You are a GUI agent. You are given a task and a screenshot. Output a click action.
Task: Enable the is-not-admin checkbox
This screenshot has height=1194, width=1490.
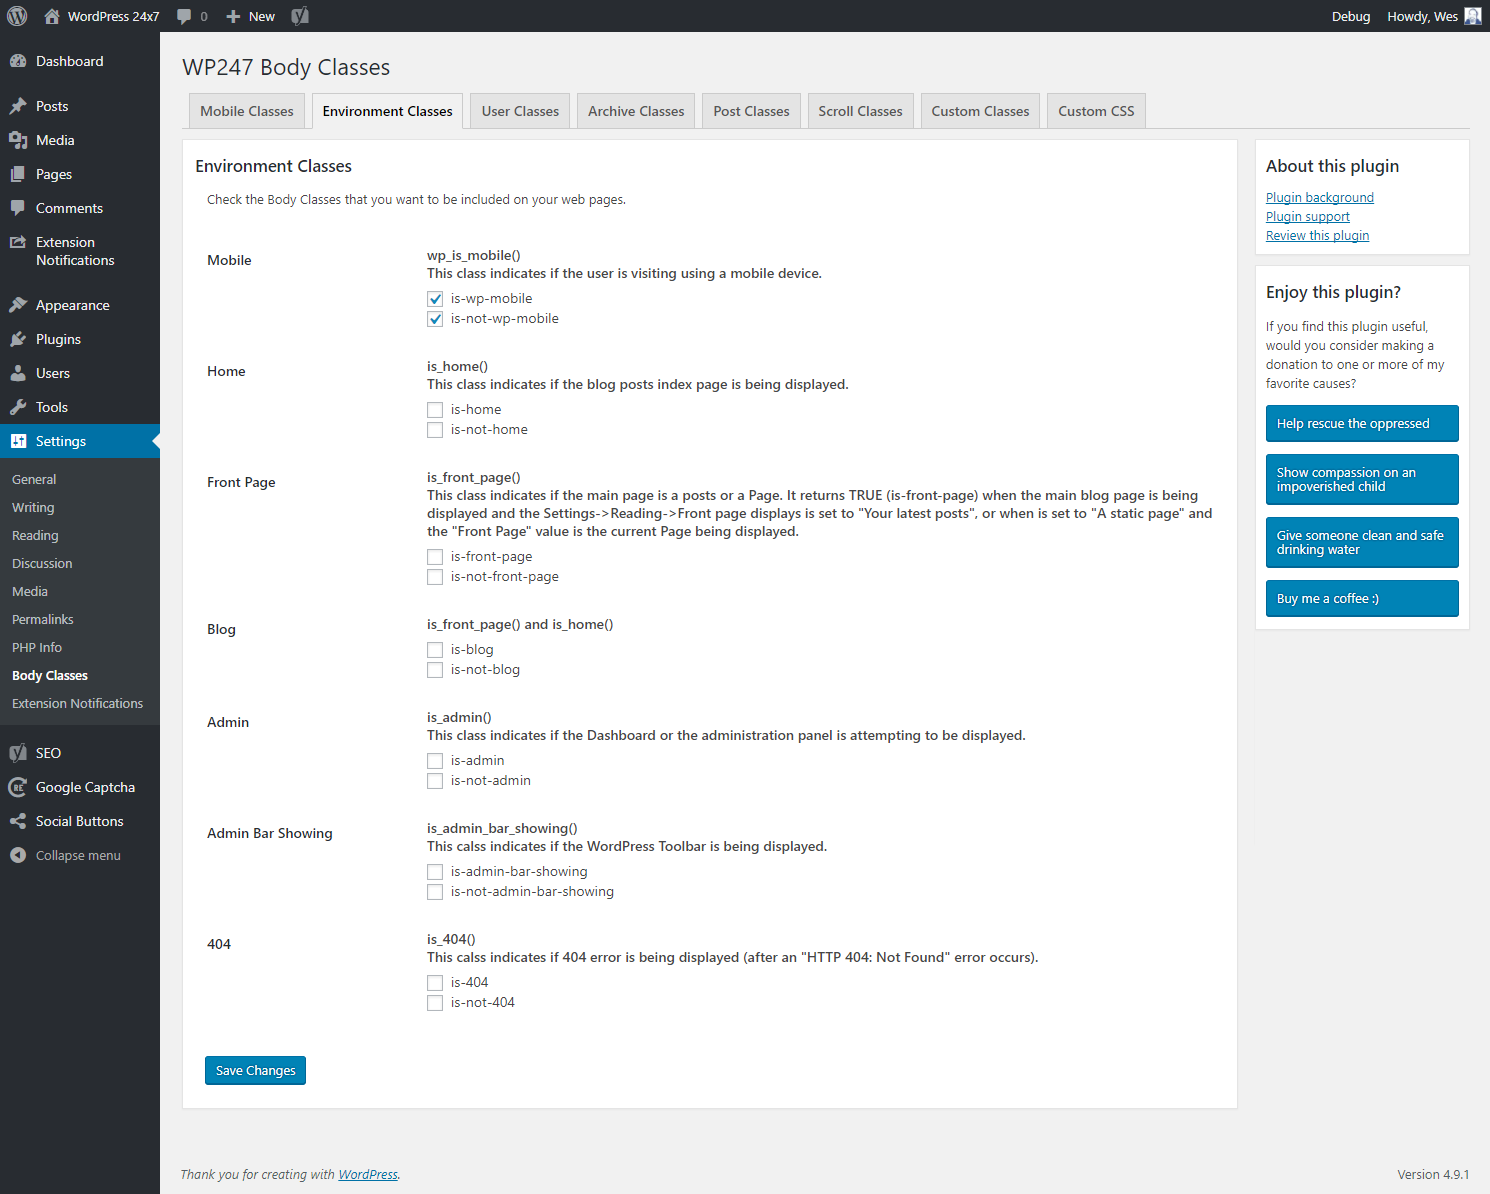coord(435,781)
